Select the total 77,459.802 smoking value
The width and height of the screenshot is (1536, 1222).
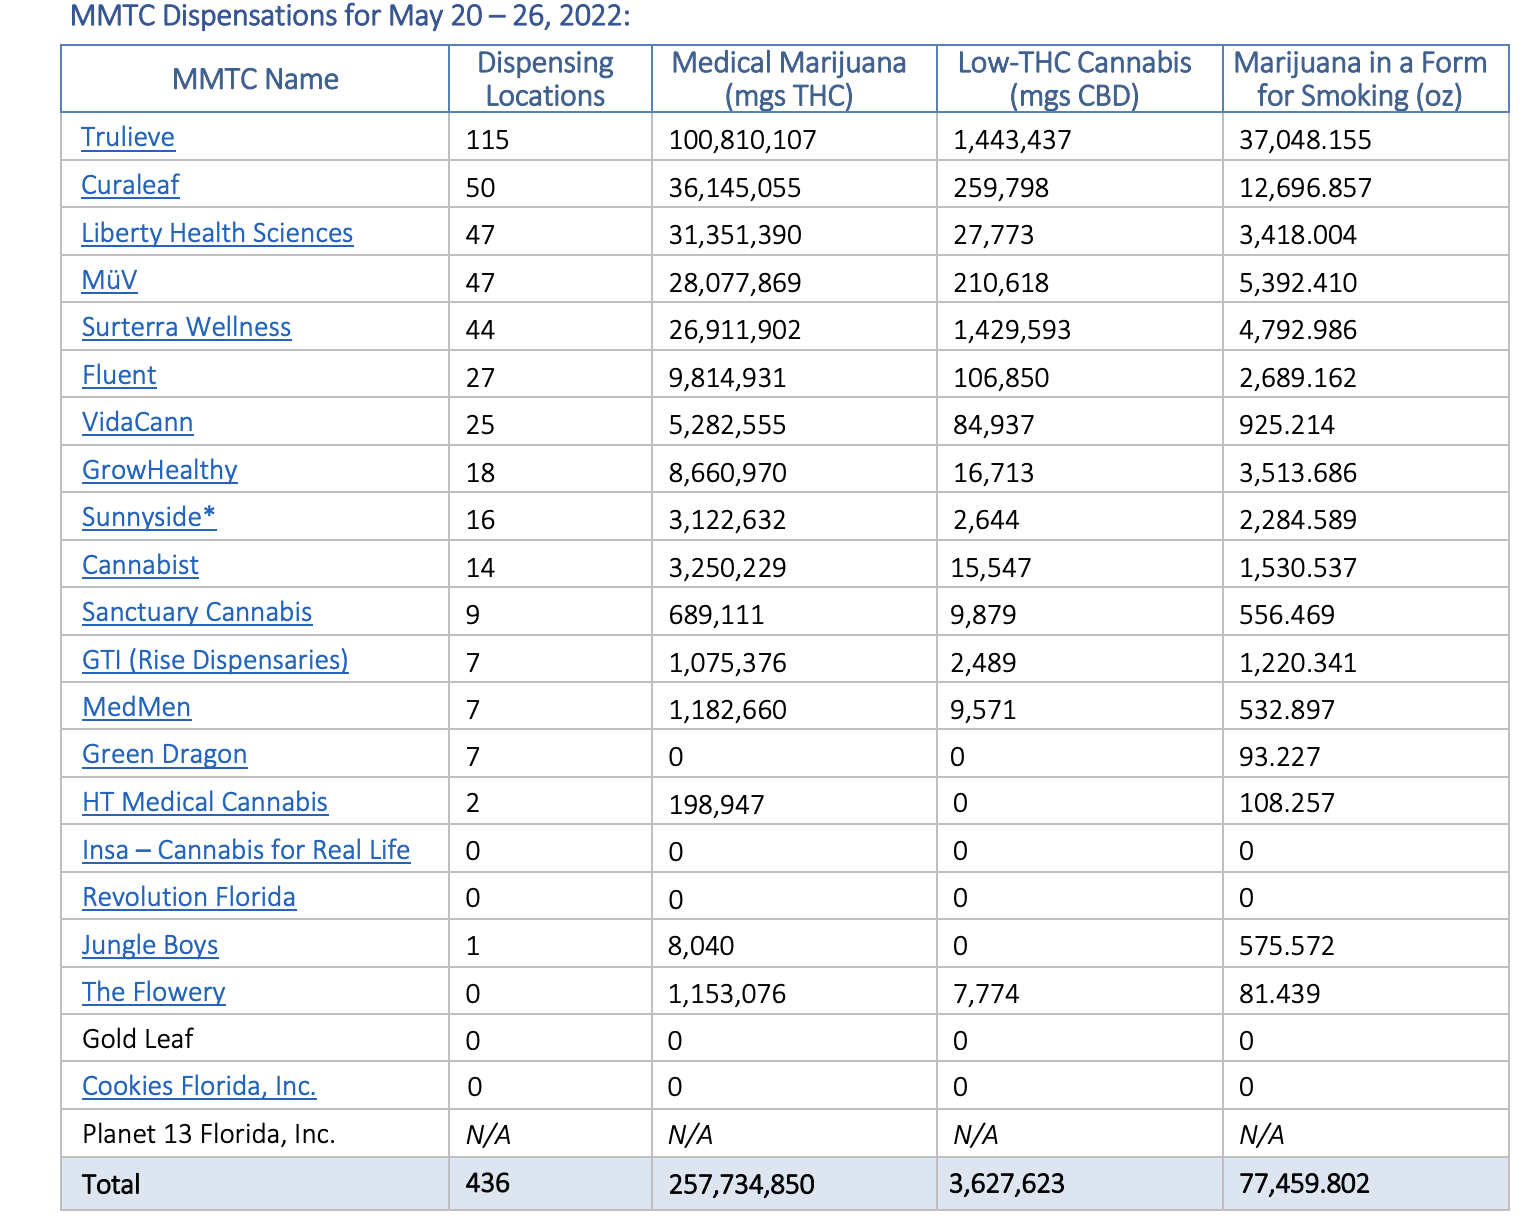click(x=1305, y=1184)
